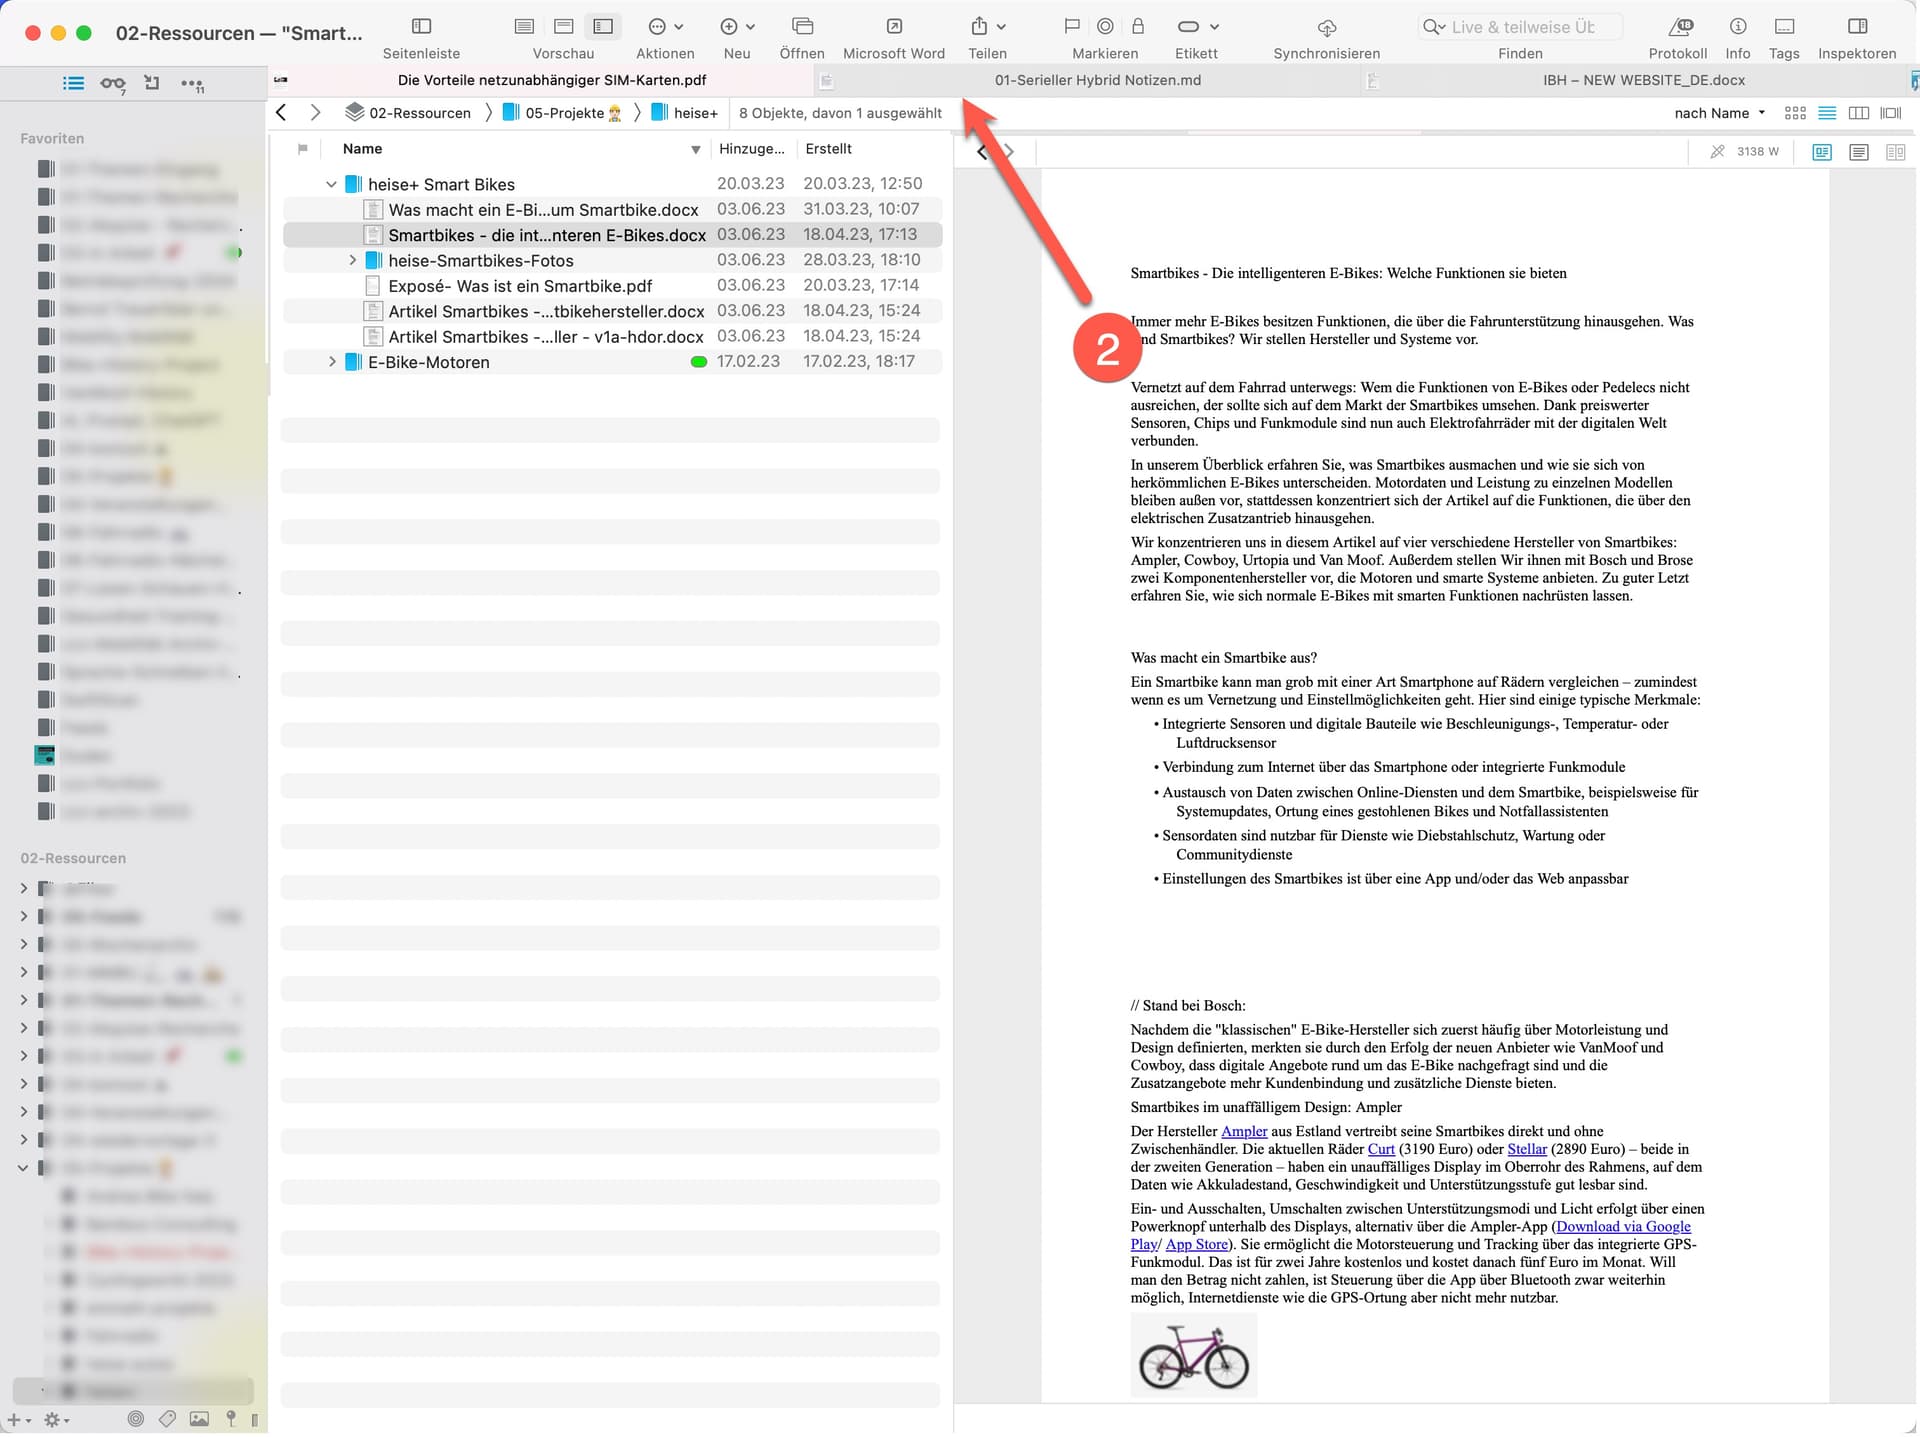Open the Etikett label dropdown
The image size is (1920, 1437).
click(1197, 27)
